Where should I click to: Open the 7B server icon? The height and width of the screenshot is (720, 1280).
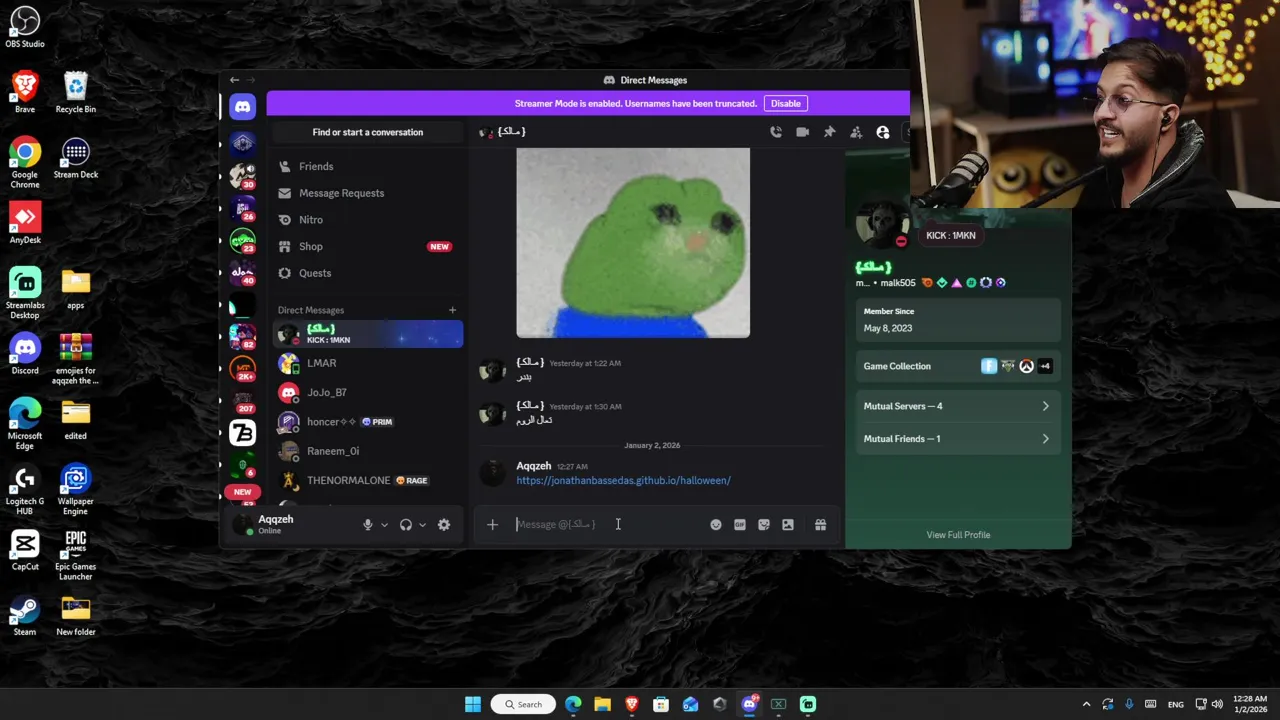point(242,432)
